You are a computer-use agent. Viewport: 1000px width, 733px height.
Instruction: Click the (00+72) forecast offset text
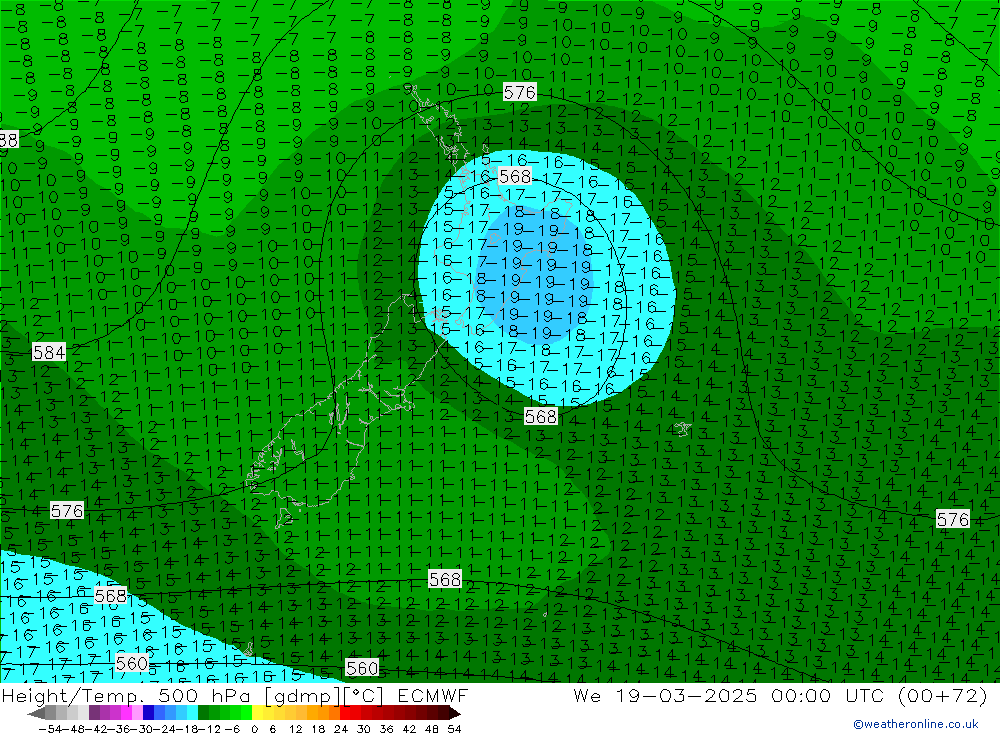click(x=942, y=696)
